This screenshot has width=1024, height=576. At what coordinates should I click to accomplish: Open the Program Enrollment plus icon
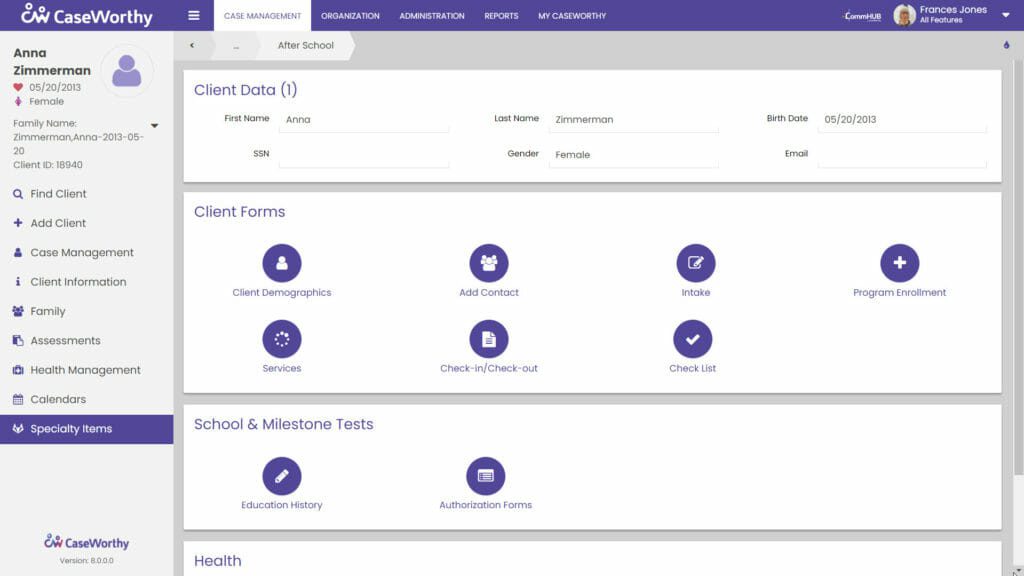899,263
